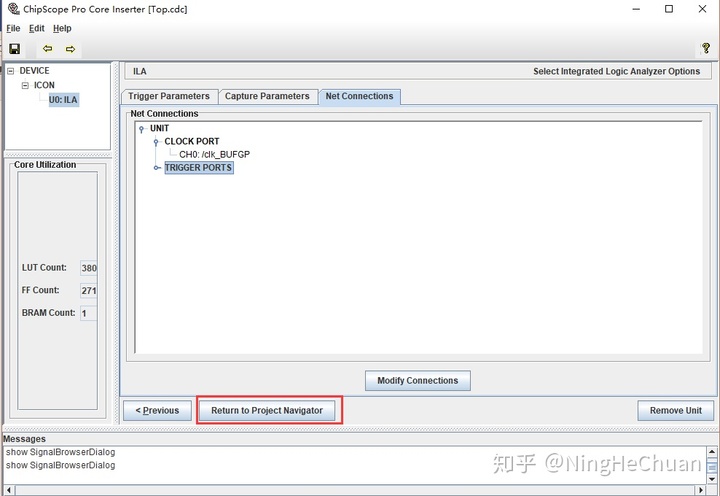Click the Previous button
Screen dimensions: 720x496
click(x=157, y=411)
